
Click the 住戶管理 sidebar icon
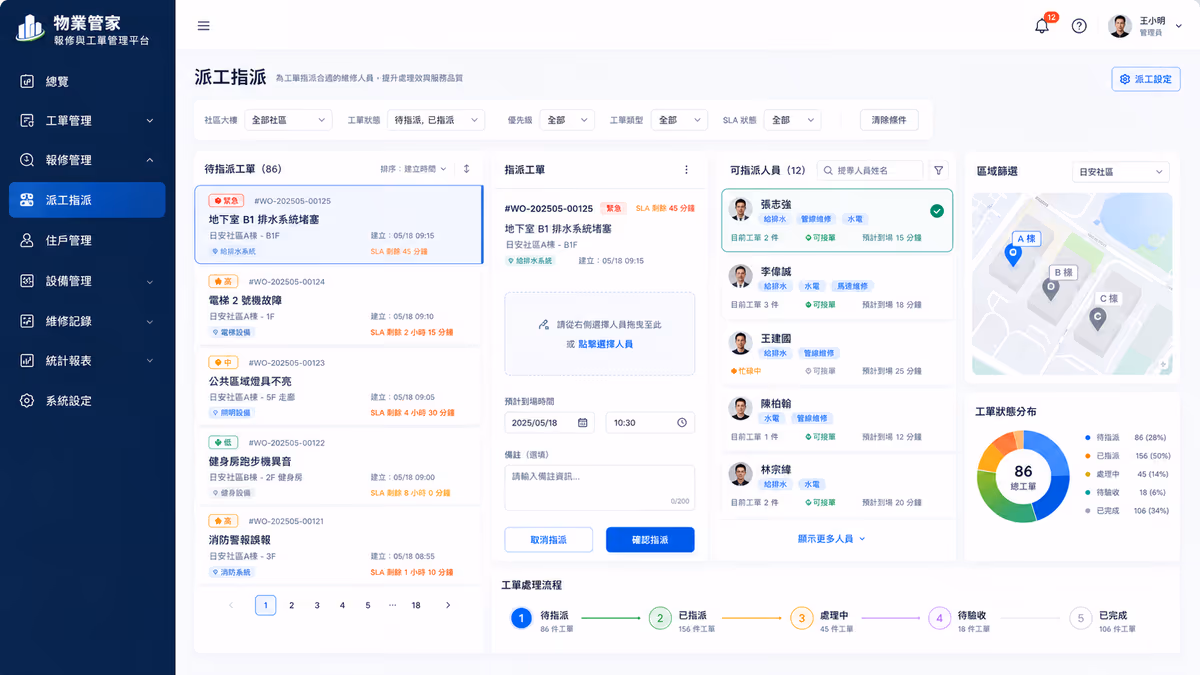pos(28,240)
